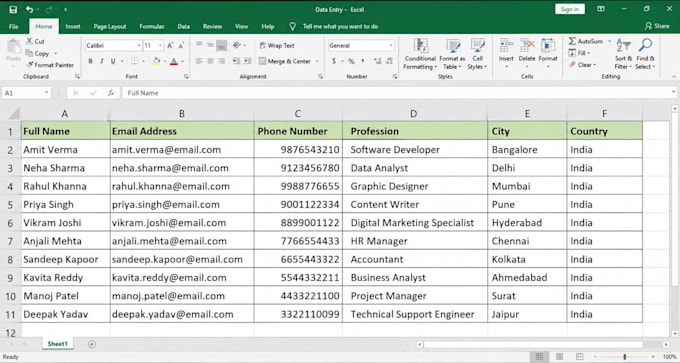Viewport: 680px width, 363px height.
Task: Add new sheet with plus icon
Action: (92, 344)
